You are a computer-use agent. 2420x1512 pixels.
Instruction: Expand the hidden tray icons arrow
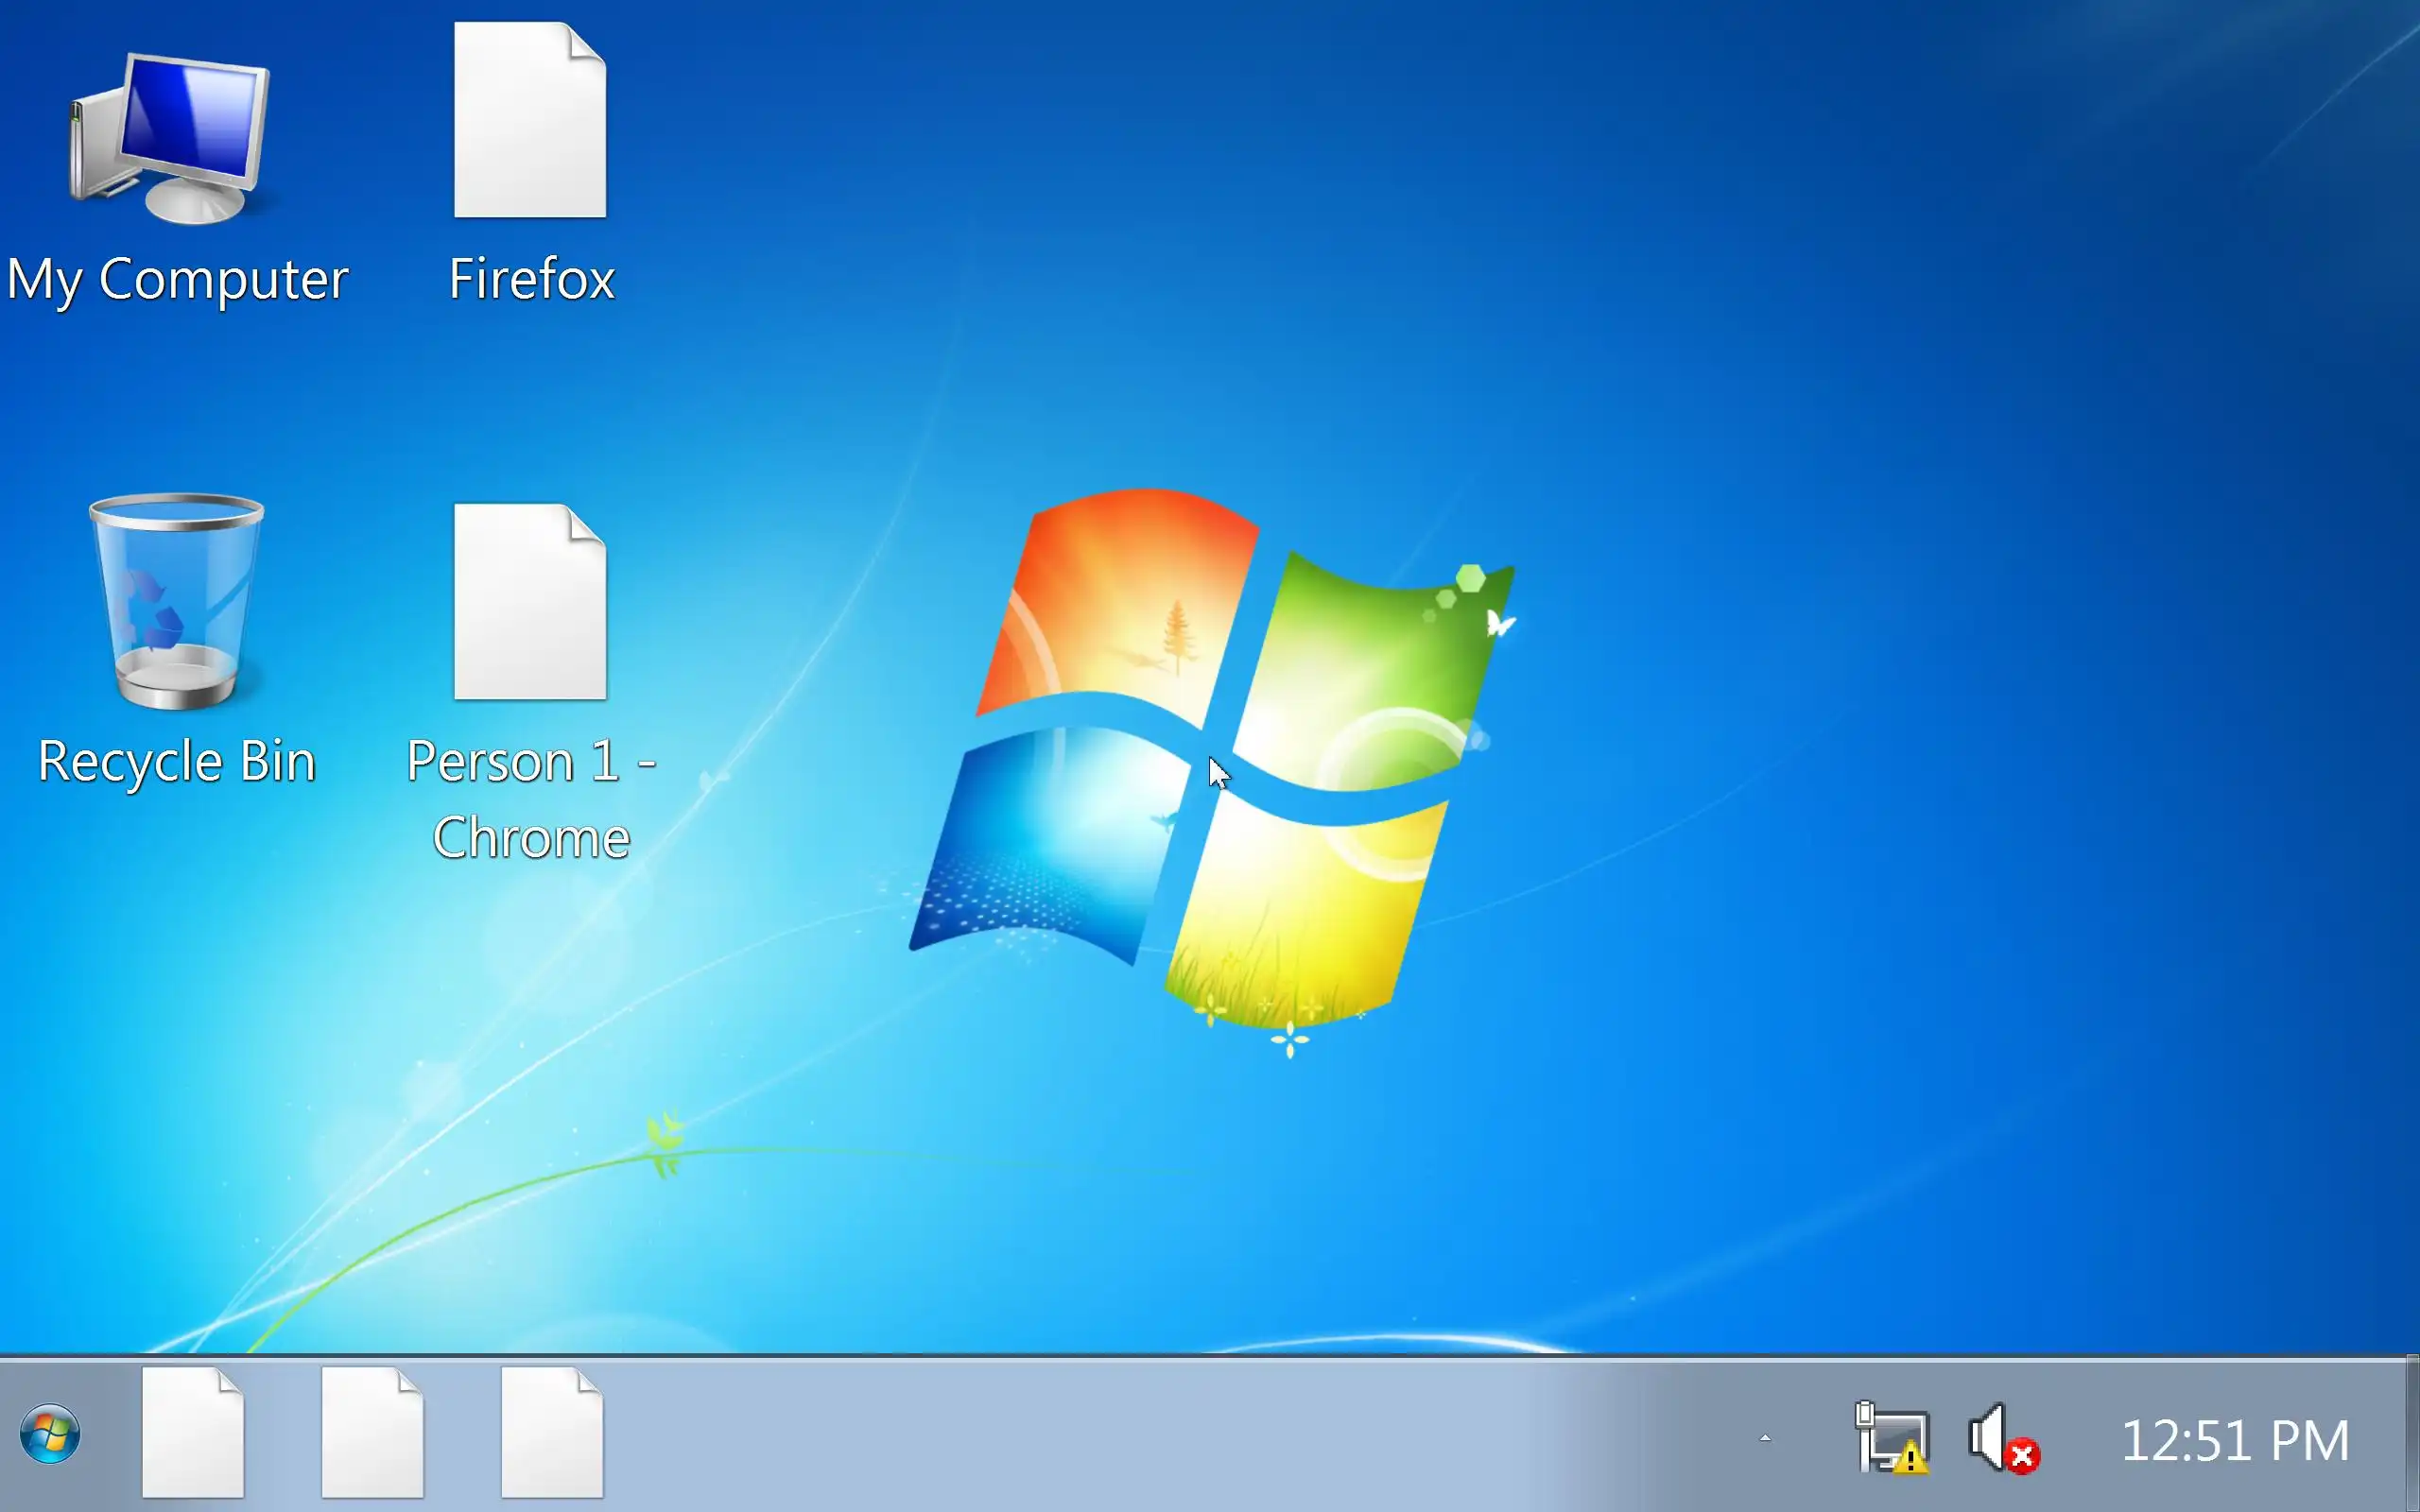1765,1438
